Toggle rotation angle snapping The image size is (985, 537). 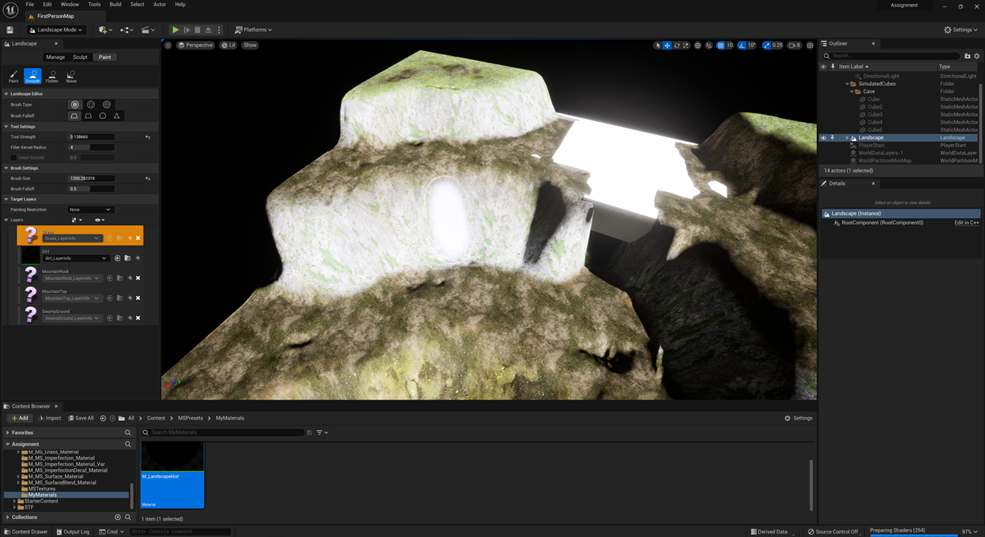click(742, 45)
